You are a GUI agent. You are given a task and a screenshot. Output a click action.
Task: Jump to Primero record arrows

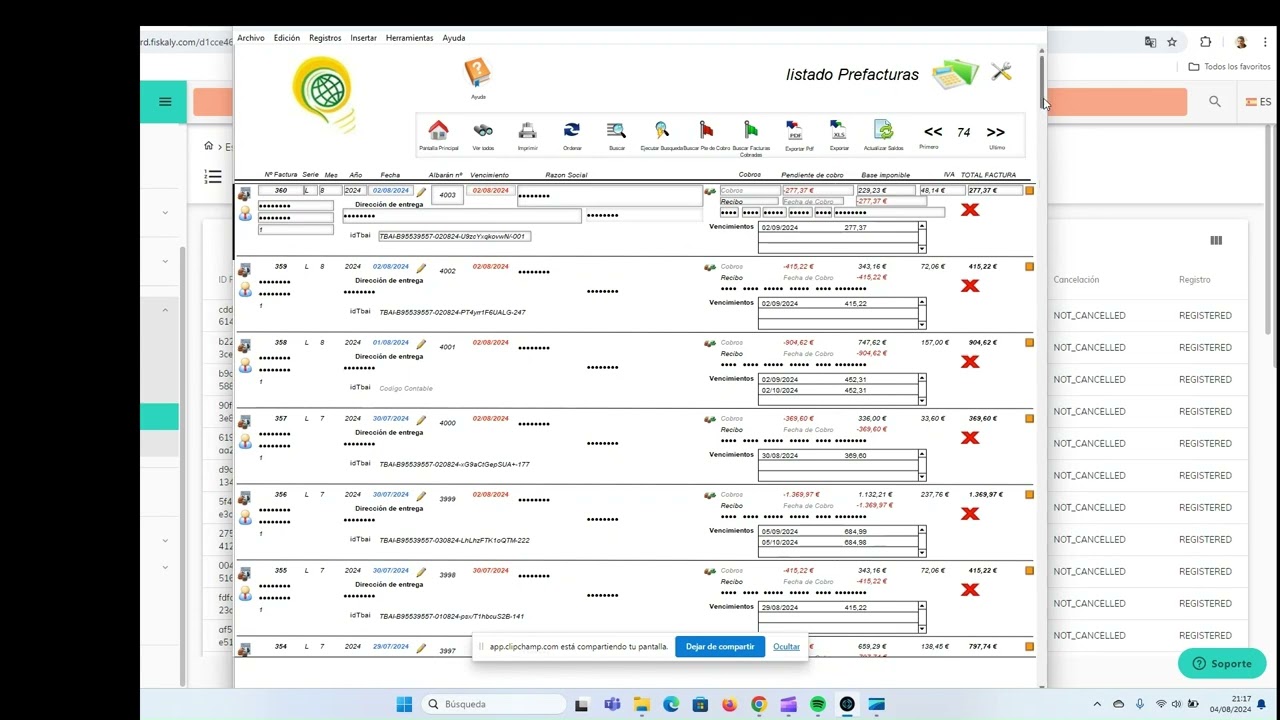click(x=932, y=132)
